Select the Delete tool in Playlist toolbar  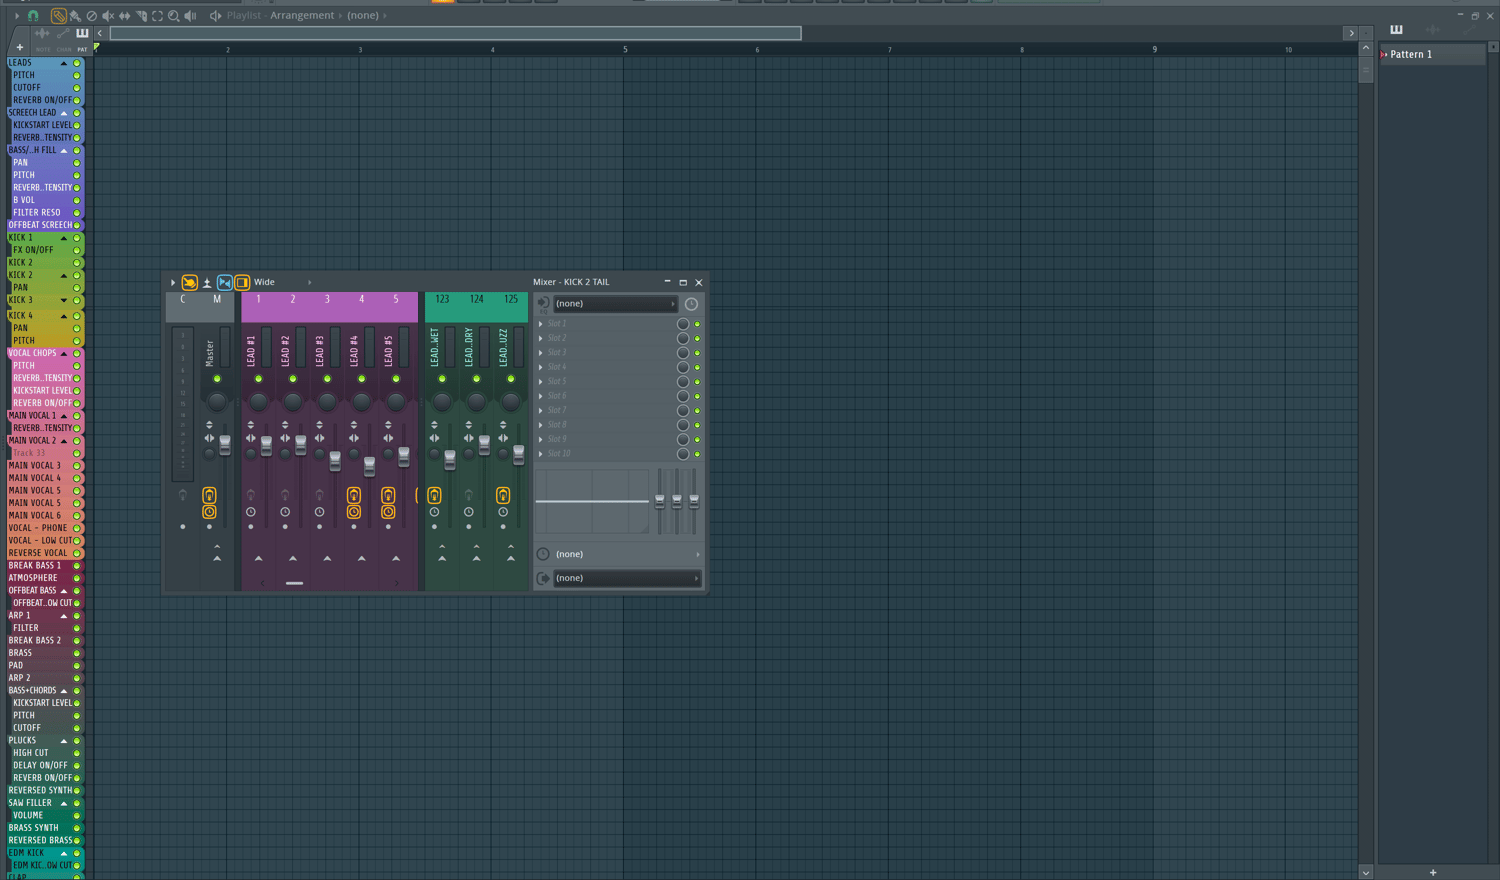pos(91,16)
